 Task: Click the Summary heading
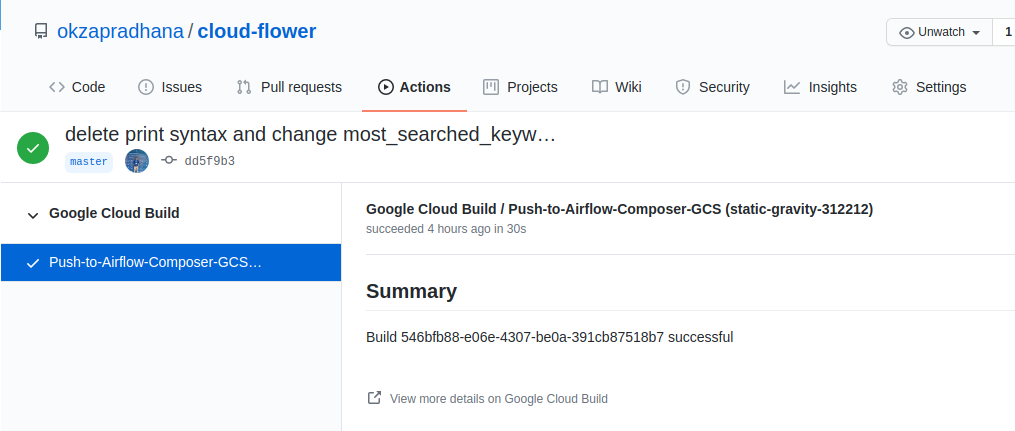click(412, 291)
